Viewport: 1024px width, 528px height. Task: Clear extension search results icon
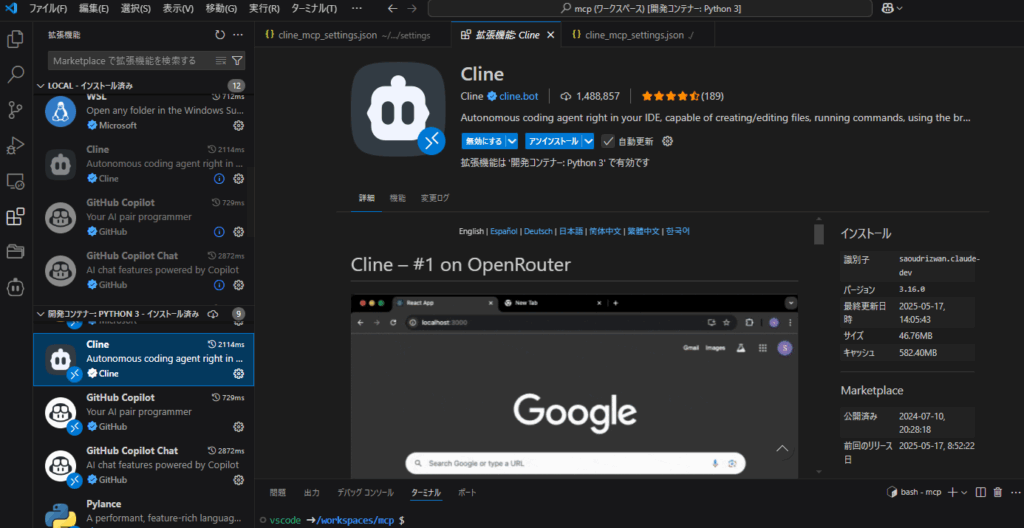click(221, 61)
